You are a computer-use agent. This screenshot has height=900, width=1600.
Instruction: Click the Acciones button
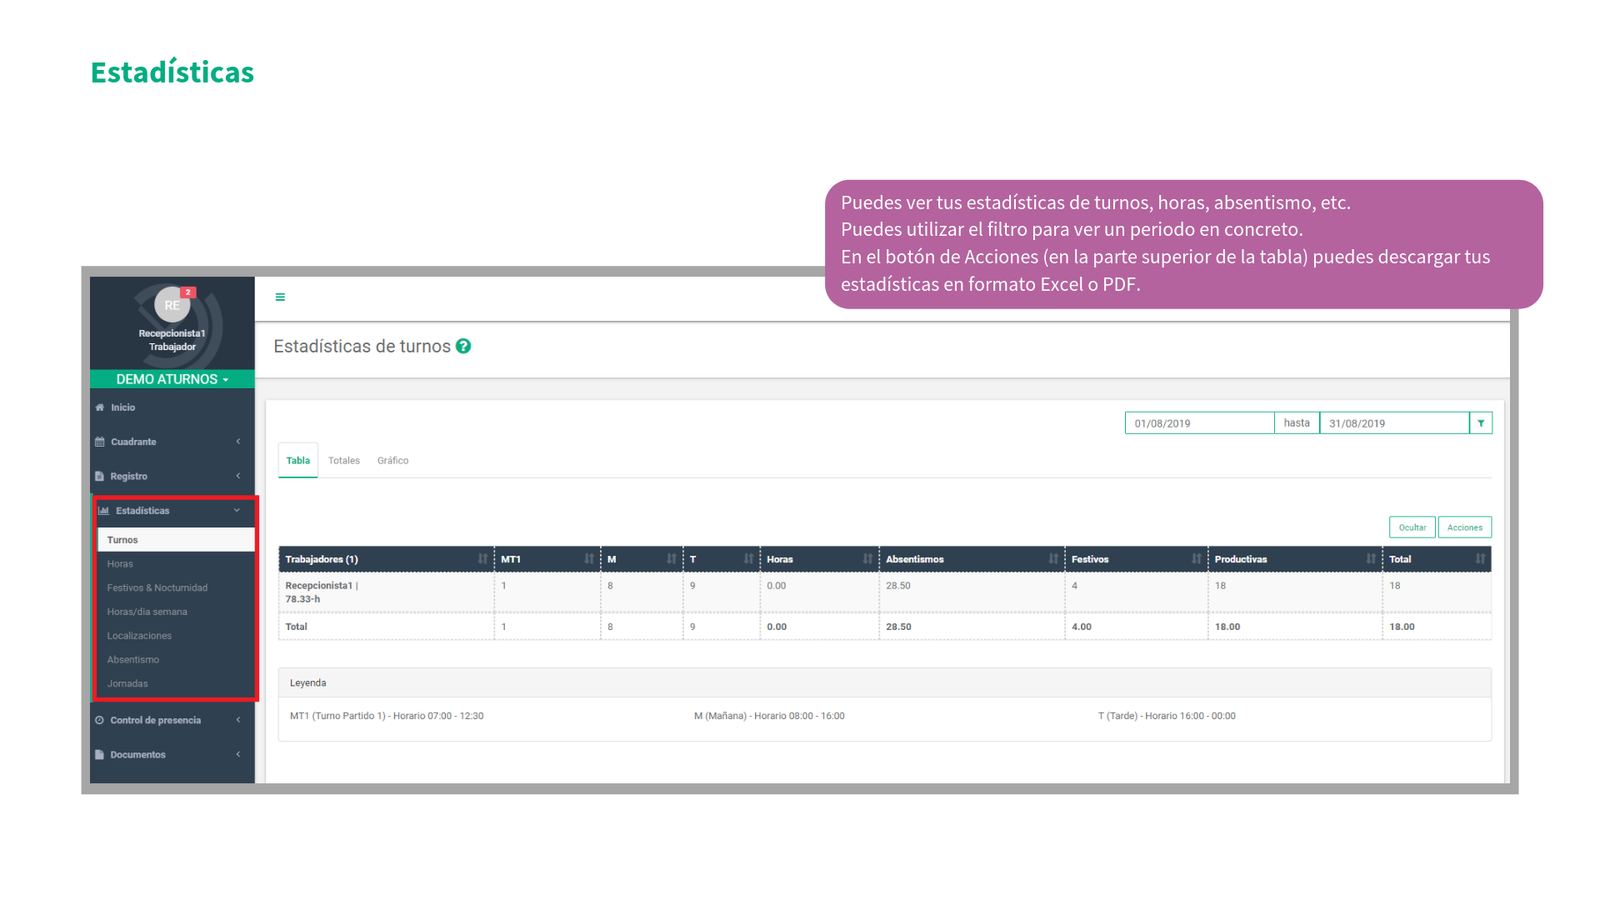(1464, 527)
